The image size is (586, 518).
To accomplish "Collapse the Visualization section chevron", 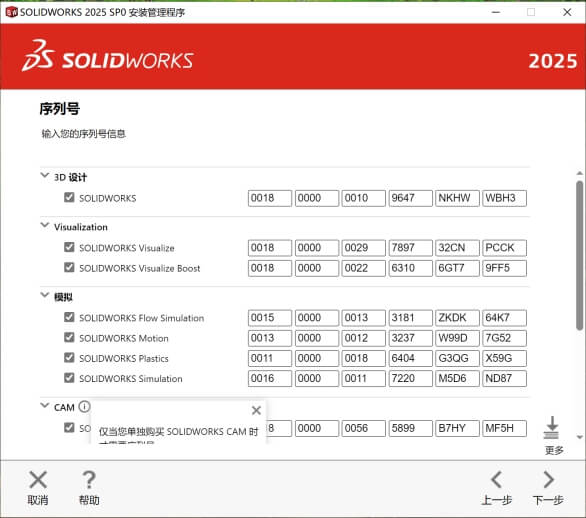I will (x=45, y=225).
